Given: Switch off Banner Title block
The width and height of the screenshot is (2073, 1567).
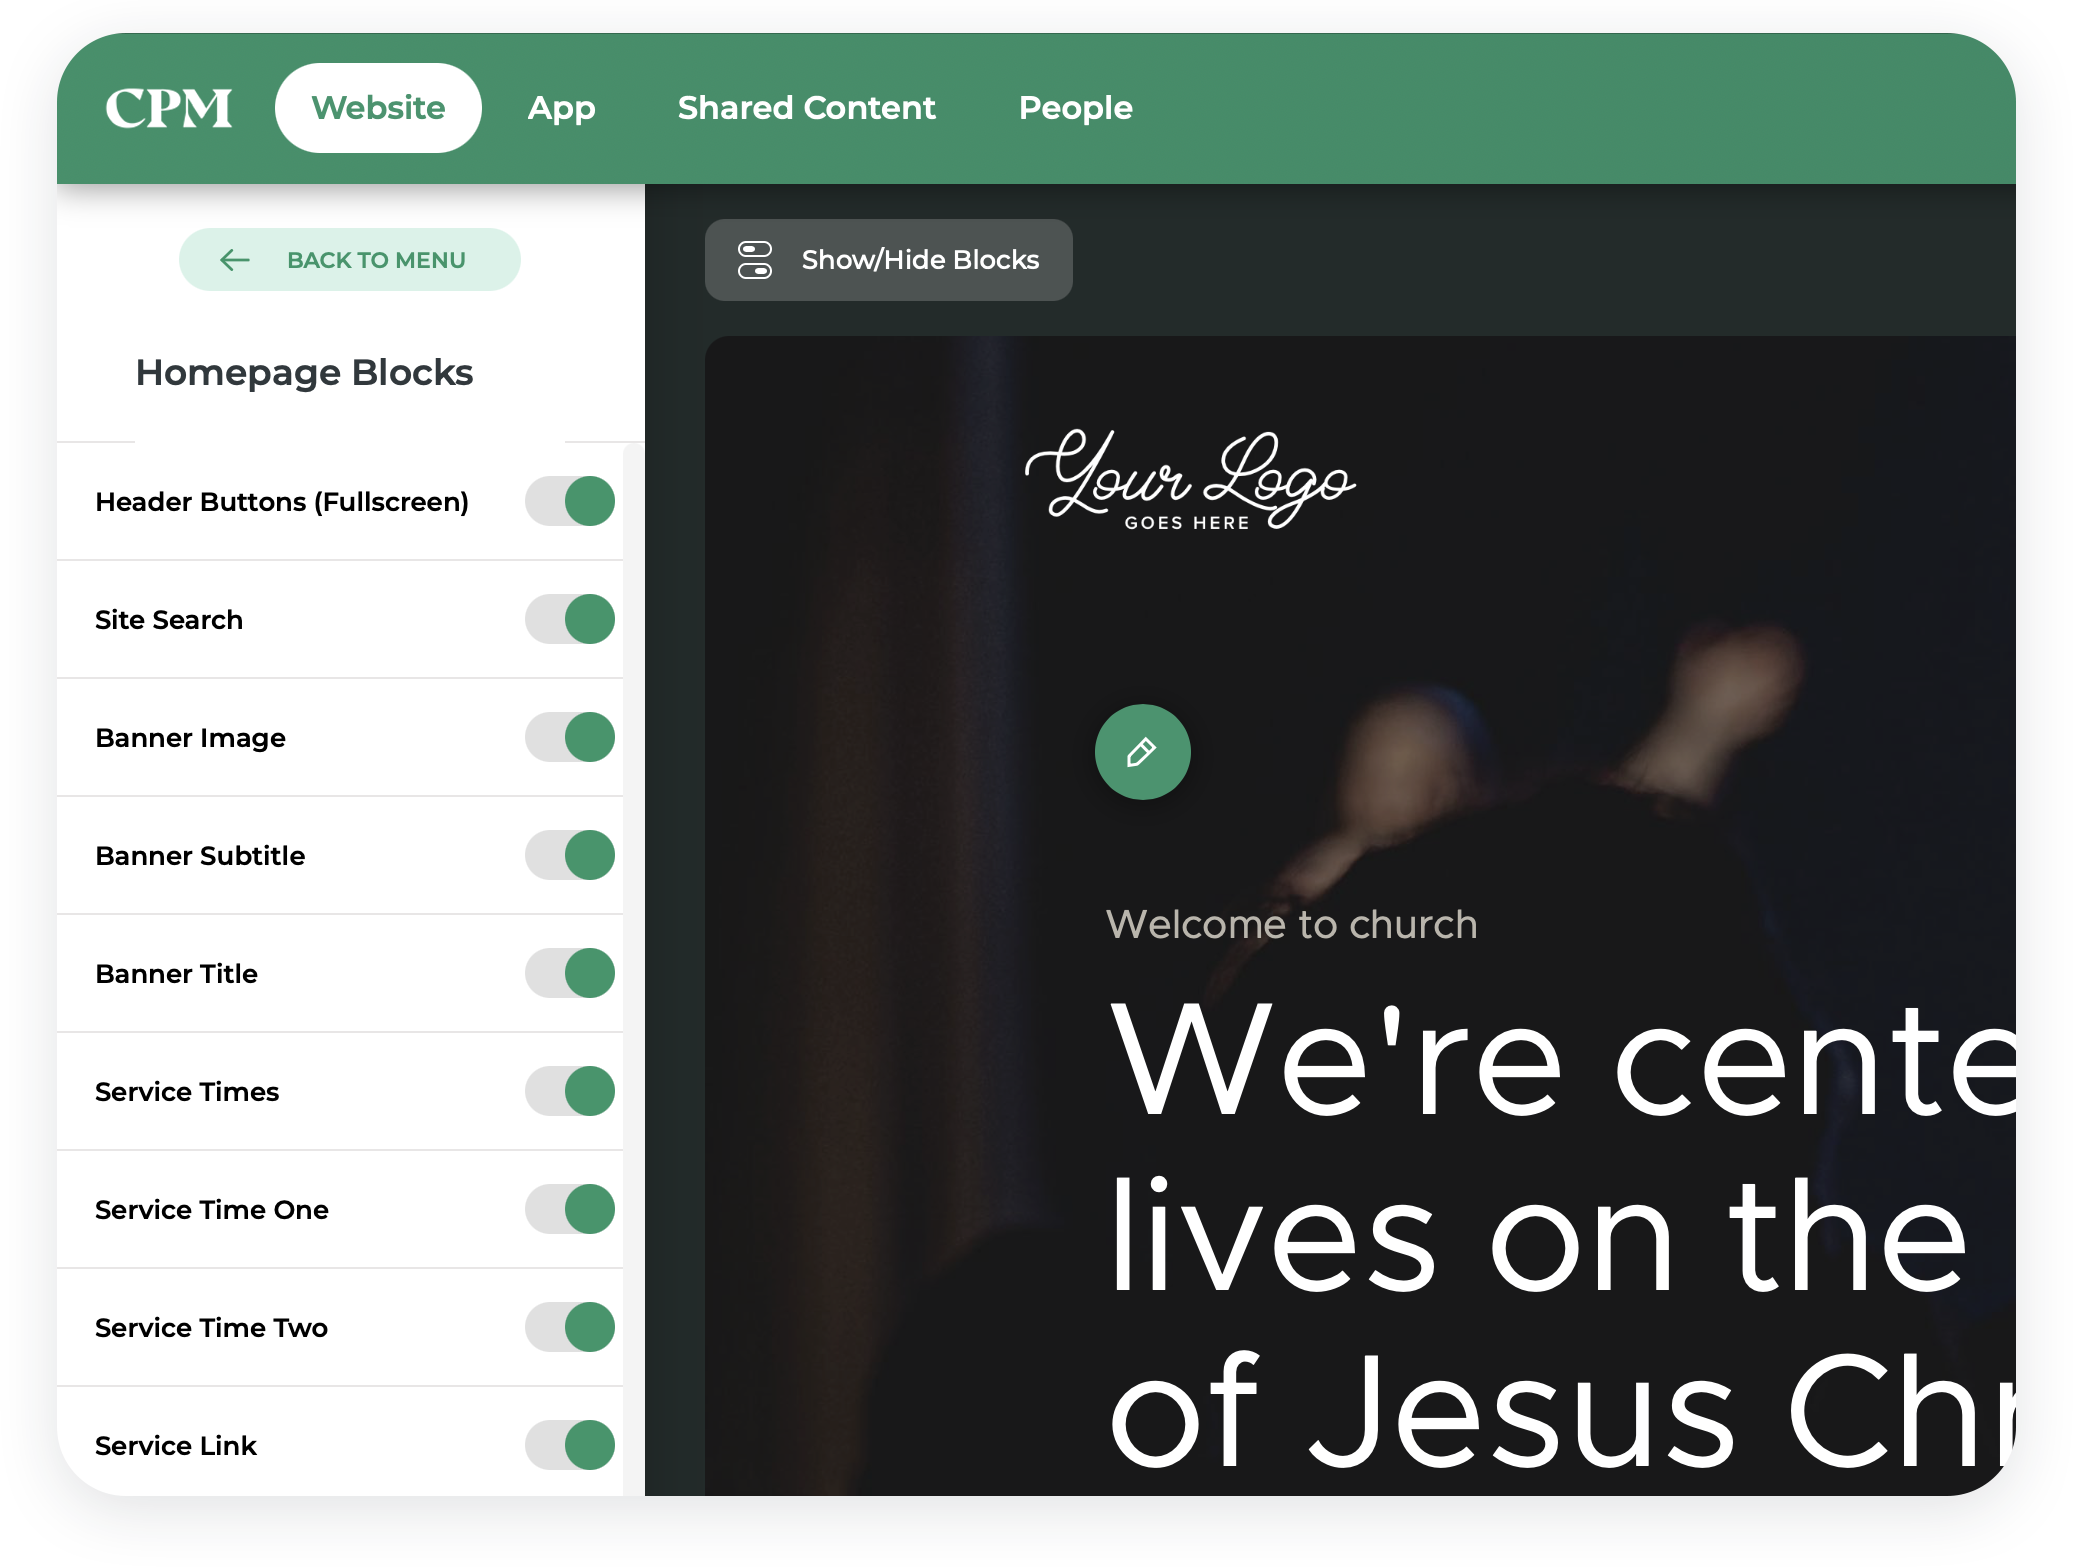Looking at the screenshot, I should click(x=570, y=973).
